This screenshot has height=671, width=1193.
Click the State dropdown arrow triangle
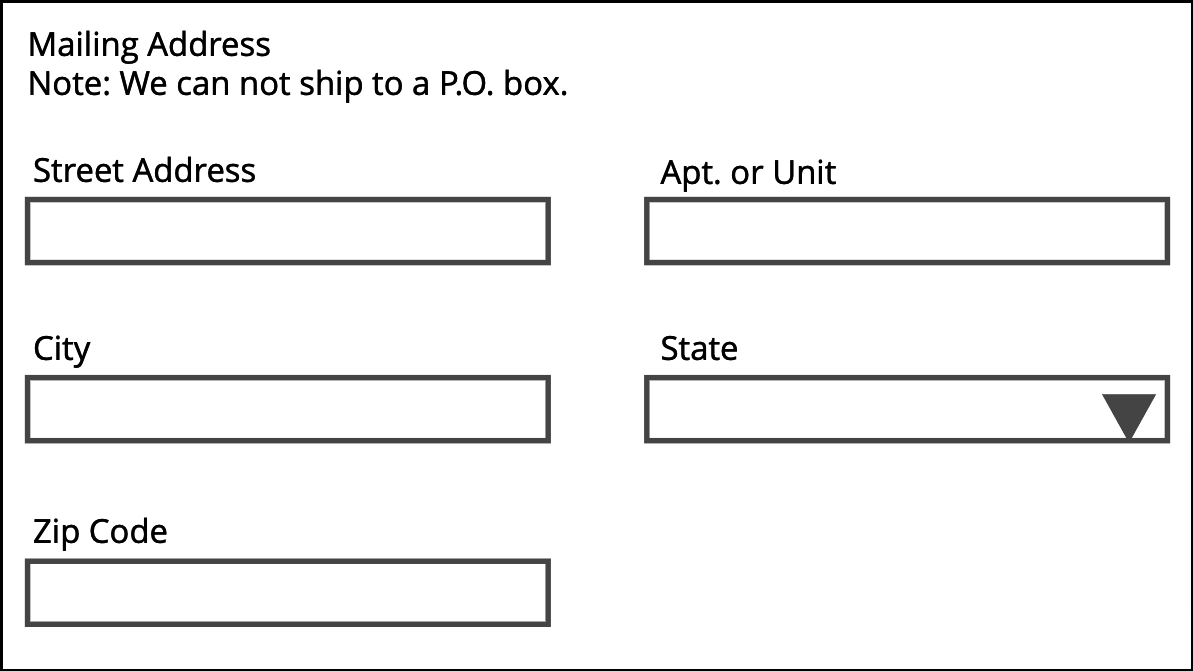pos(1130,409)
